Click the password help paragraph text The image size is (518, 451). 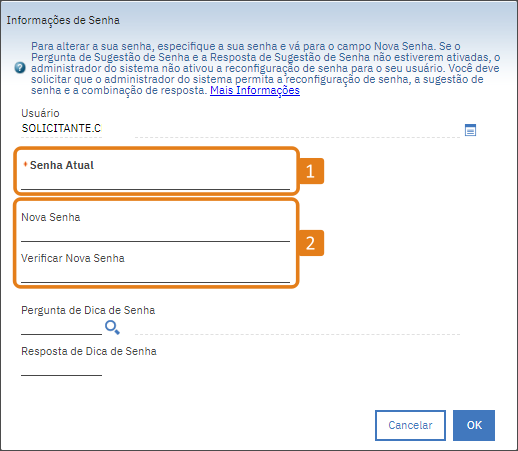265,68
